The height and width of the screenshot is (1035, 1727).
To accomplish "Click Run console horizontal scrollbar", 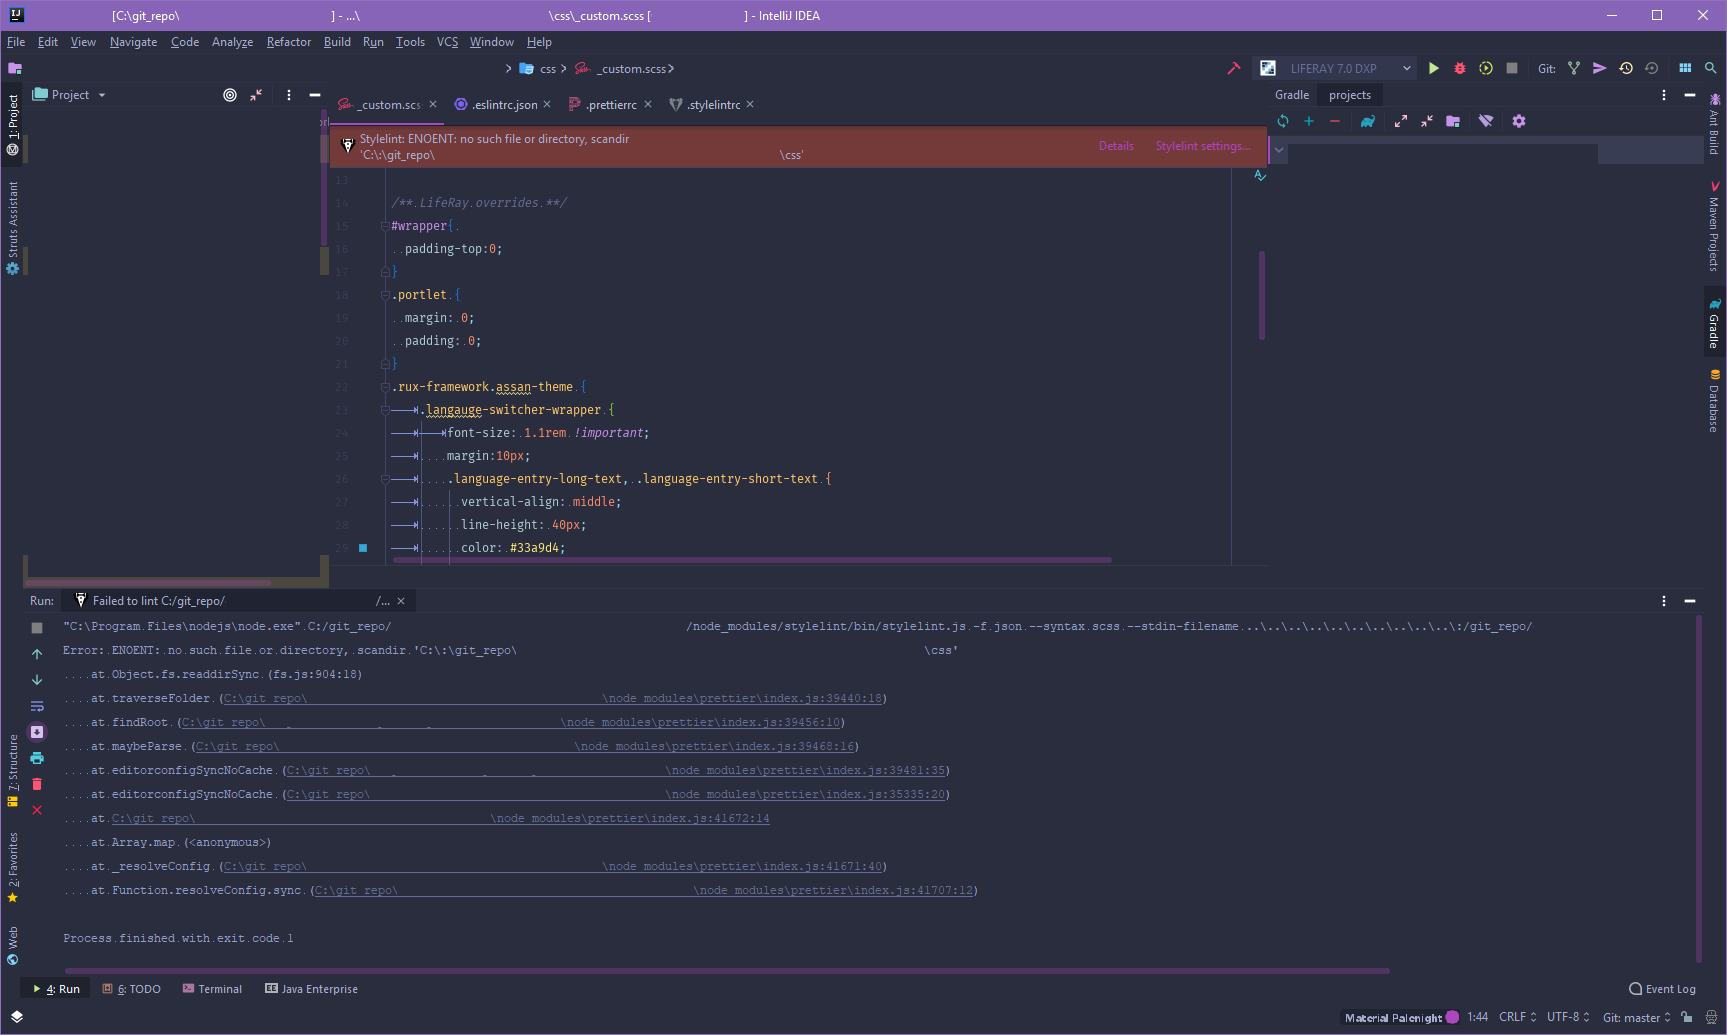I will click(727, 970).
